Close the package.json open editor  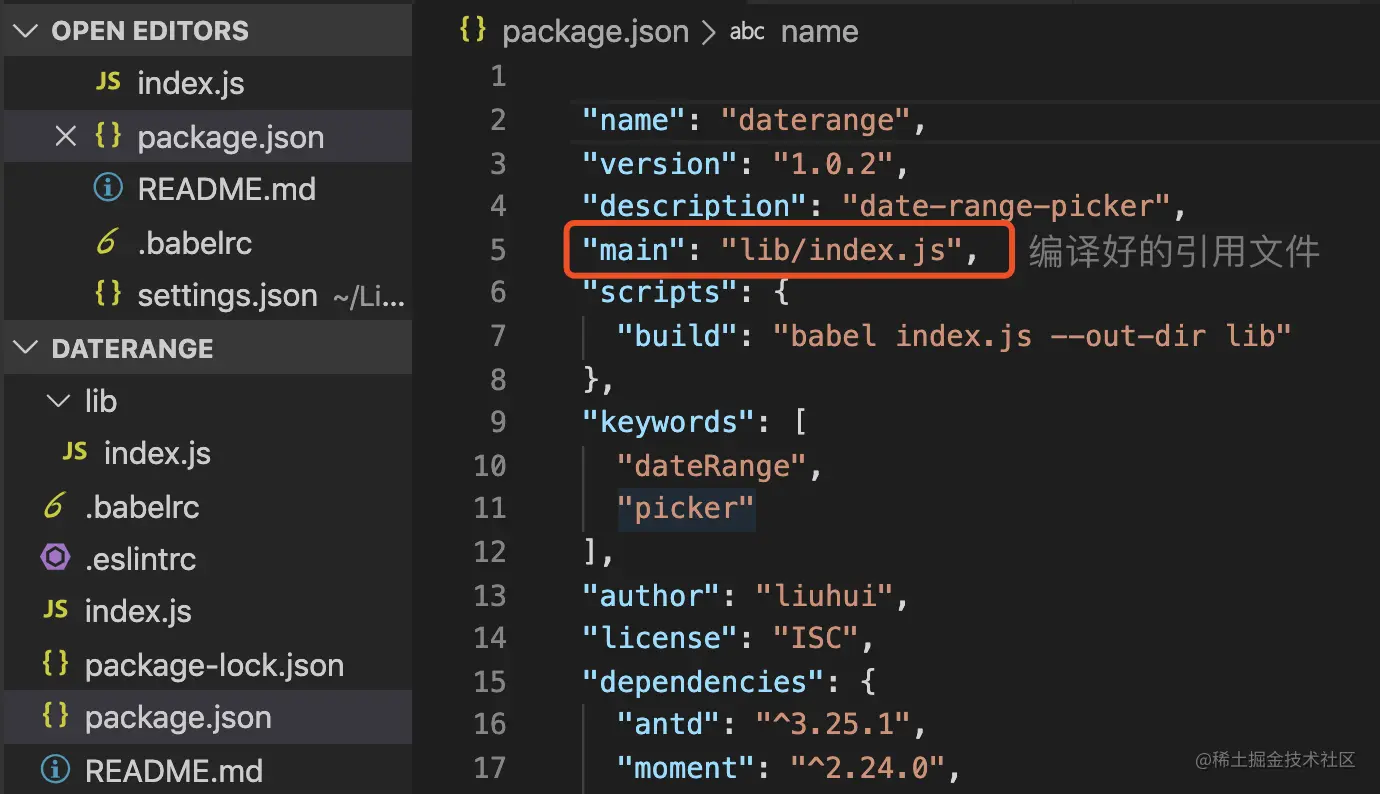tap(66, 137)
